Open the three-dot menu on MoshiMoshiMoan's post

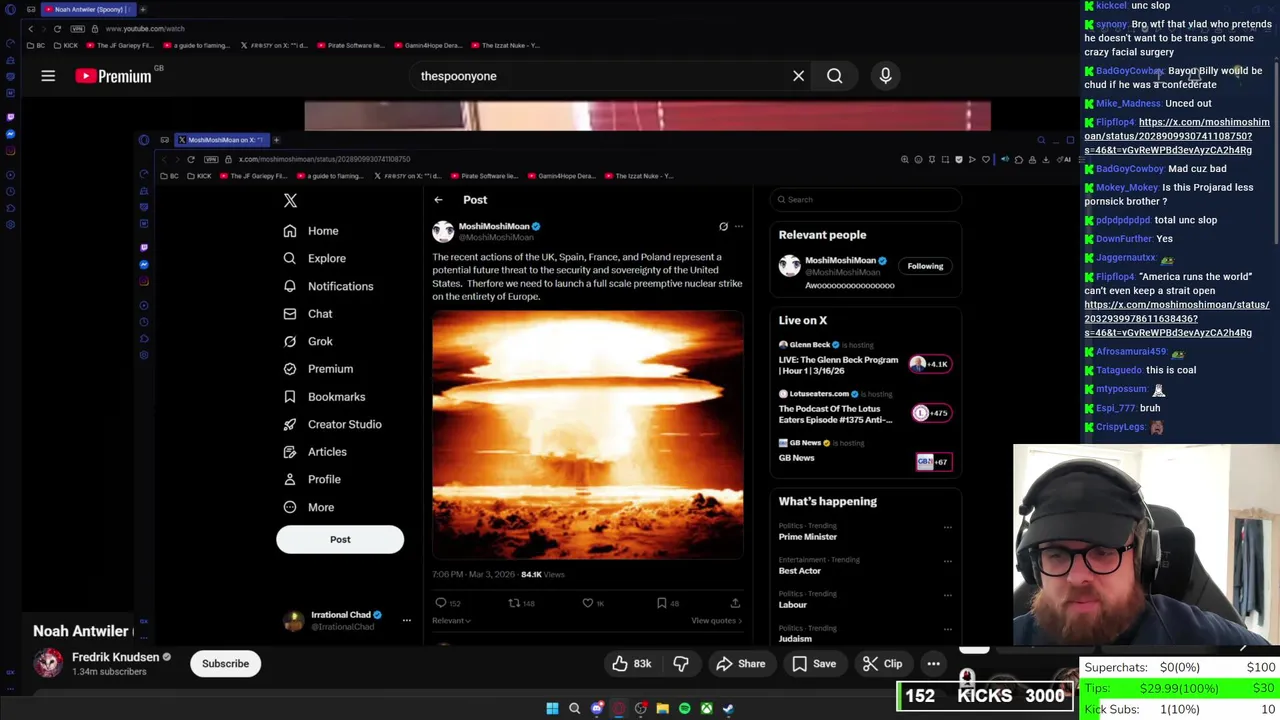[739, 227]
